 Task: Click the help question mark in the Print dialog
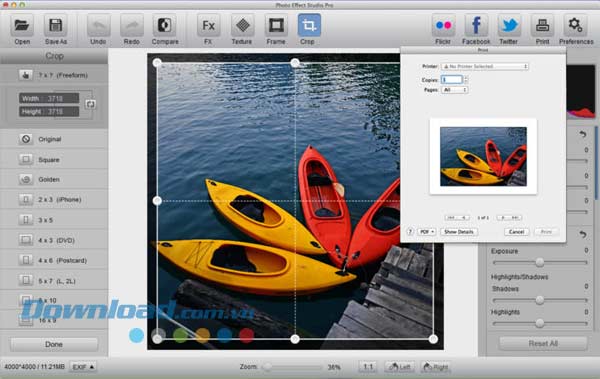410,232
